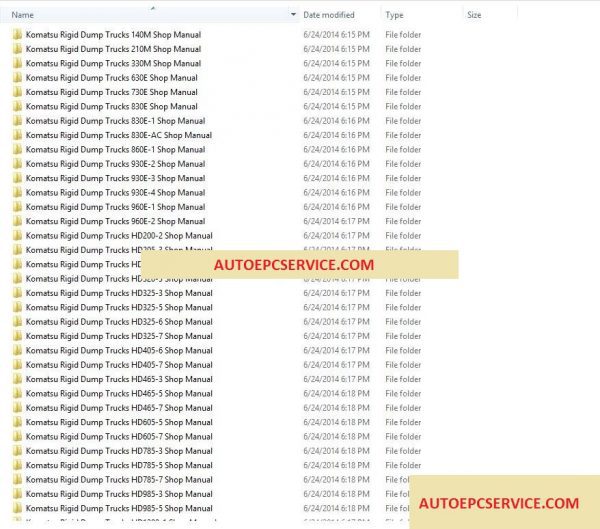Screen dimensions: 600x529
Task: Click folder icon for 730E Shop Manual
Action: click(17, 92)
